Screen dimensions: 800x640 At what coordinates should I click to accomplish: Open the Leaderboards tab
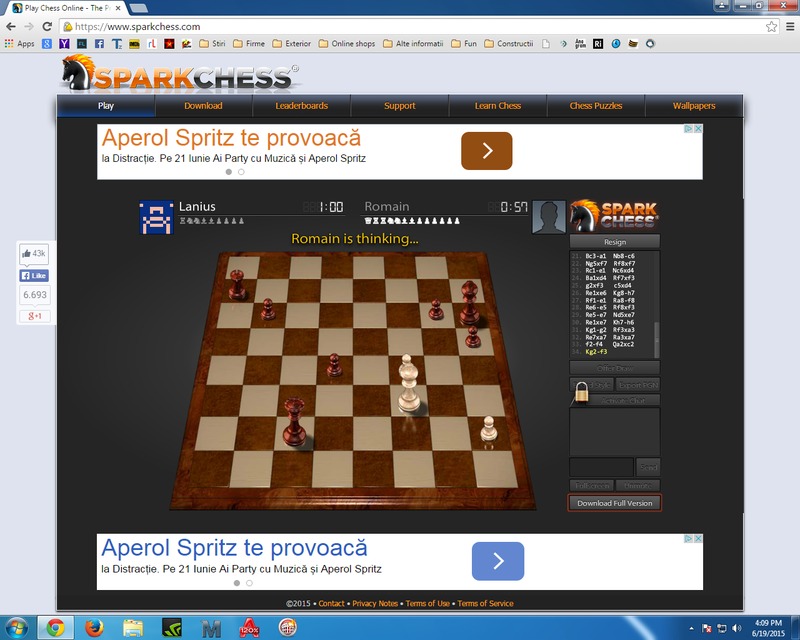point(302,106)
